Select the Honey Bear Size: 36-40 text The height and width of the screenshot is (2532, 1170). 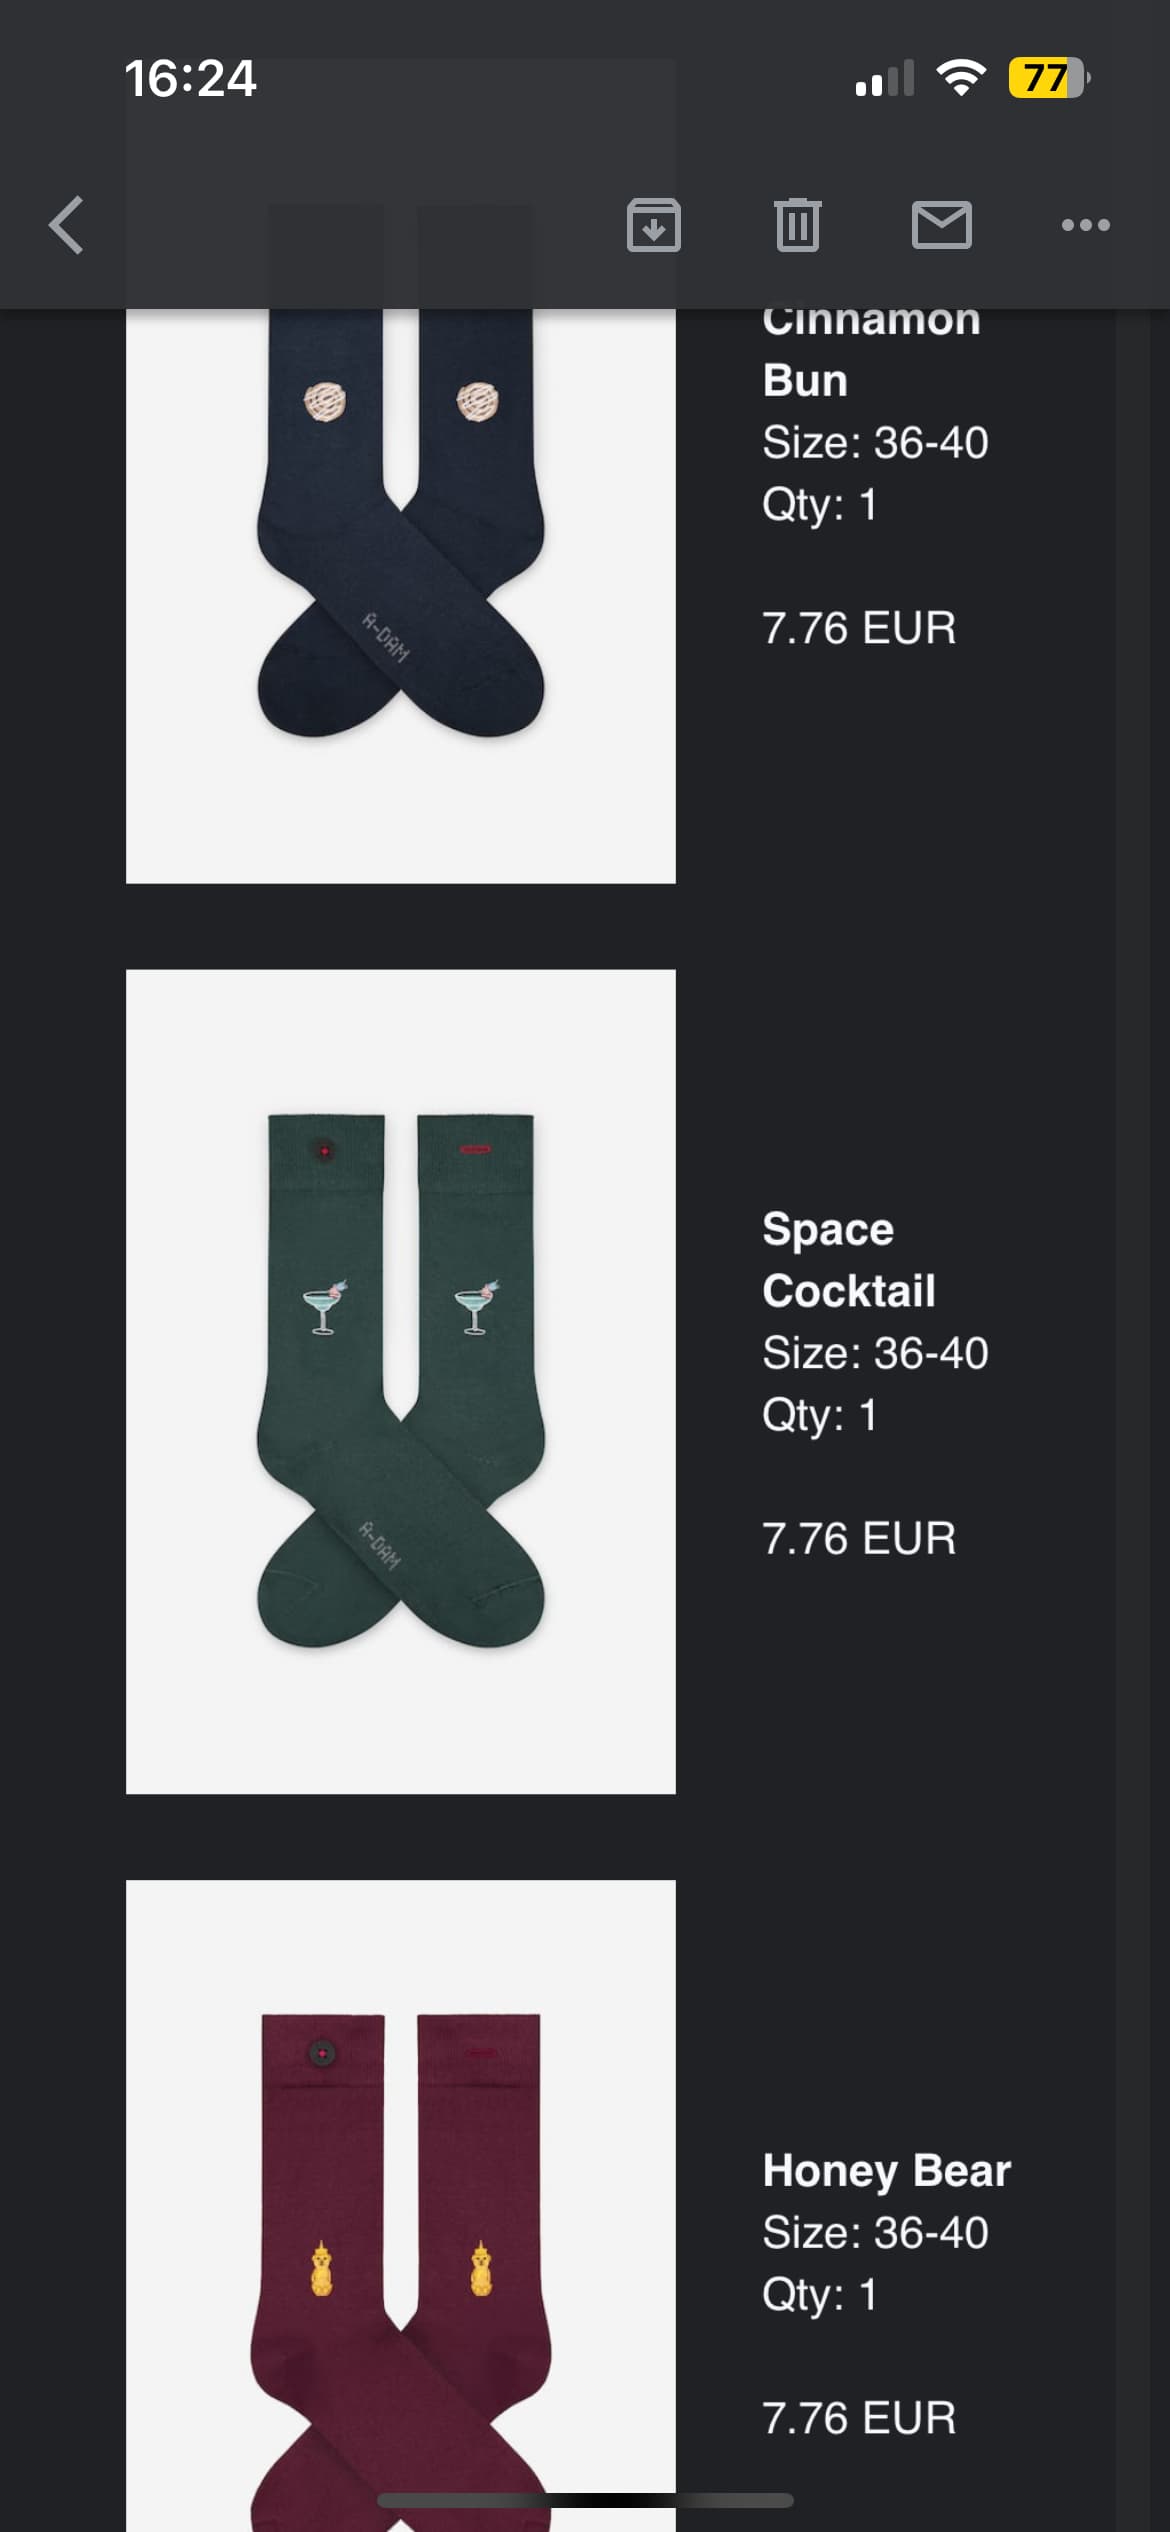click(875, 2232)
